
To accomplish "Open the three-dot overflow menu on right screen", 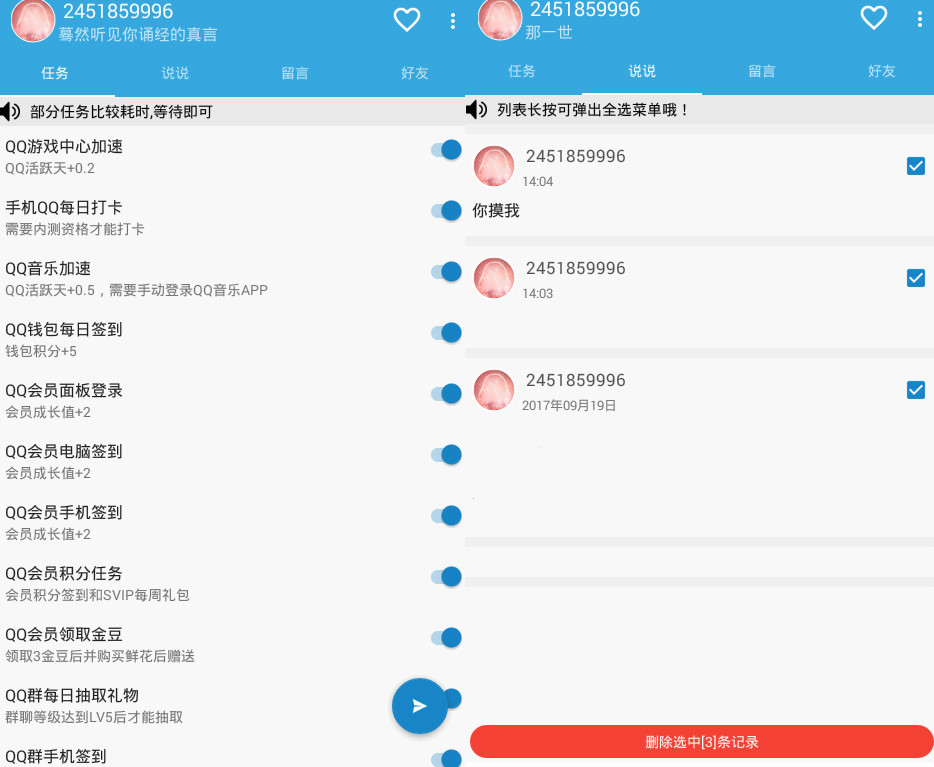I will pos(922,19).
